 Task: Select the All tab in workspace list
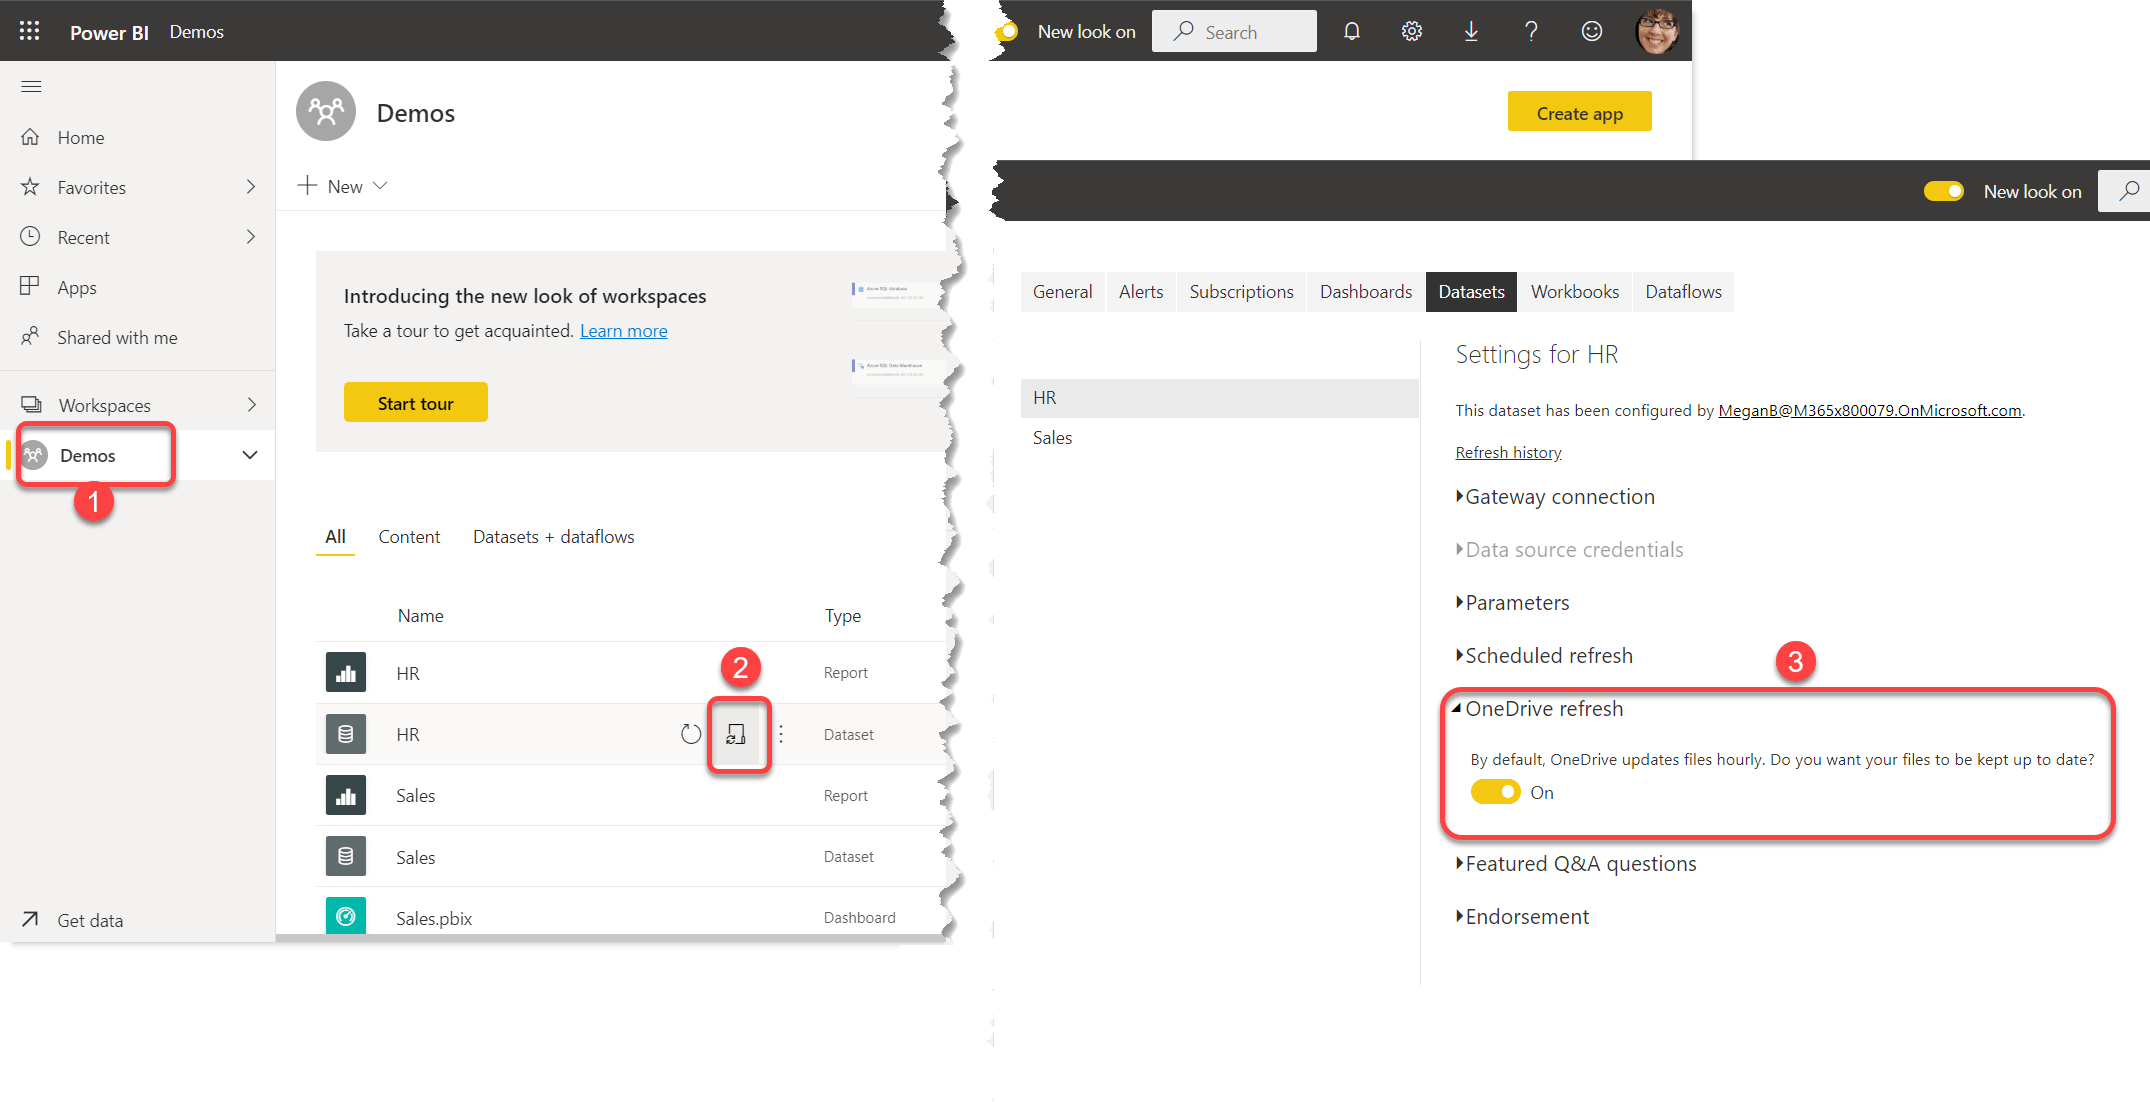pos(335,537)
